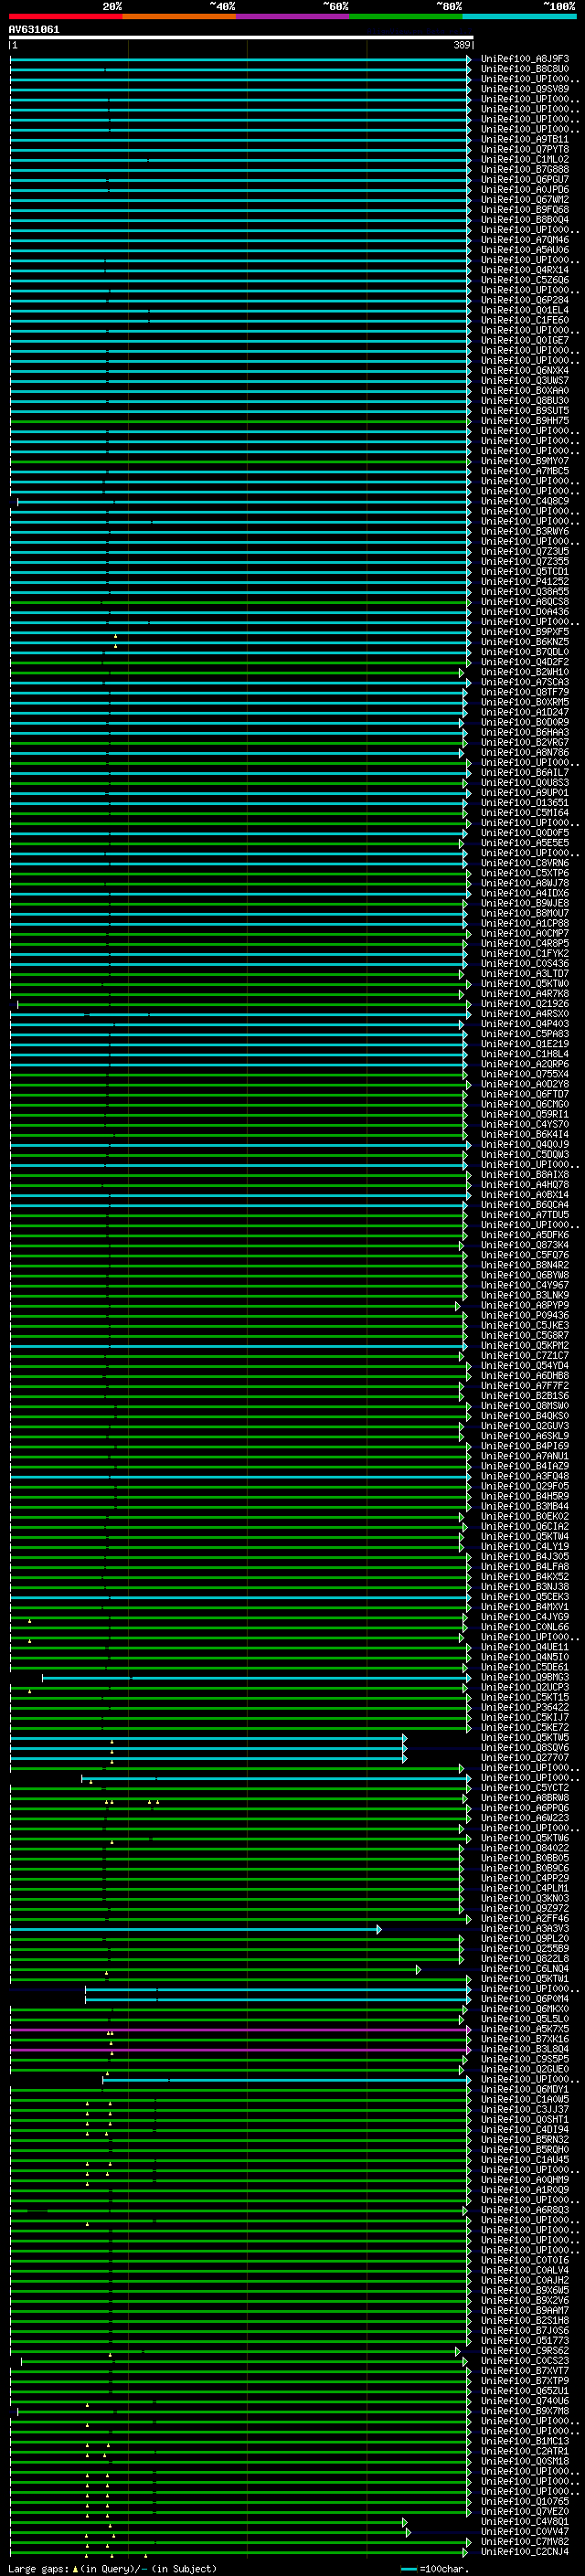The image size is (585, 2576).
Task: Click UniRef100_Q9BMG3 entry
Action: 525,1678
